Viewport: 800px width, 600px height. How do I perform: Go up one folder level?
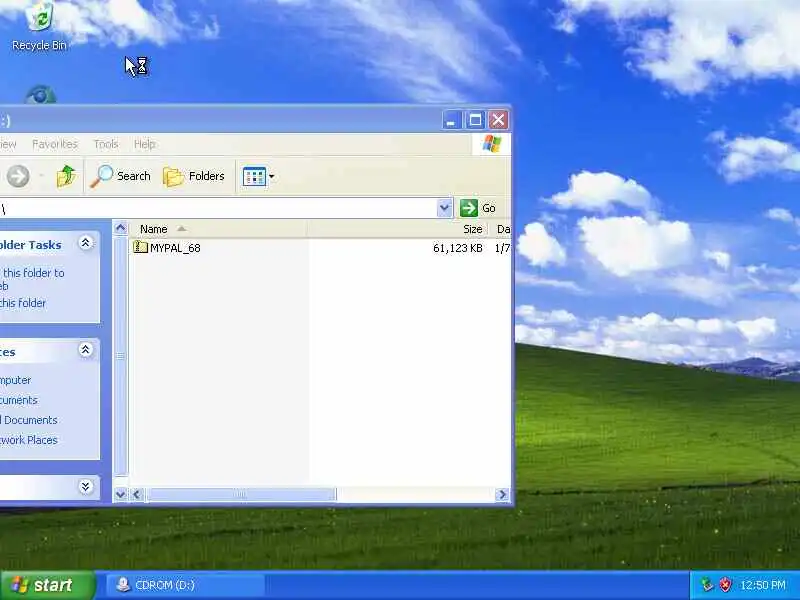click(x=66, y=177)
